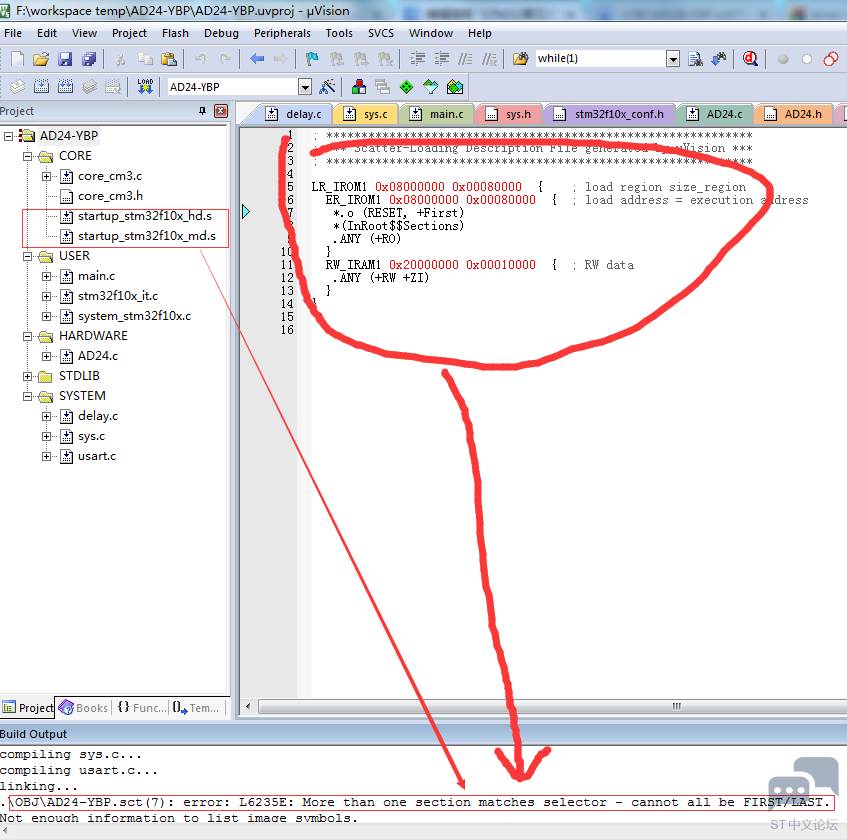847x840 pixels.
Task: Open Options for Target magic wand icon
Action: [x=327, y=86]
